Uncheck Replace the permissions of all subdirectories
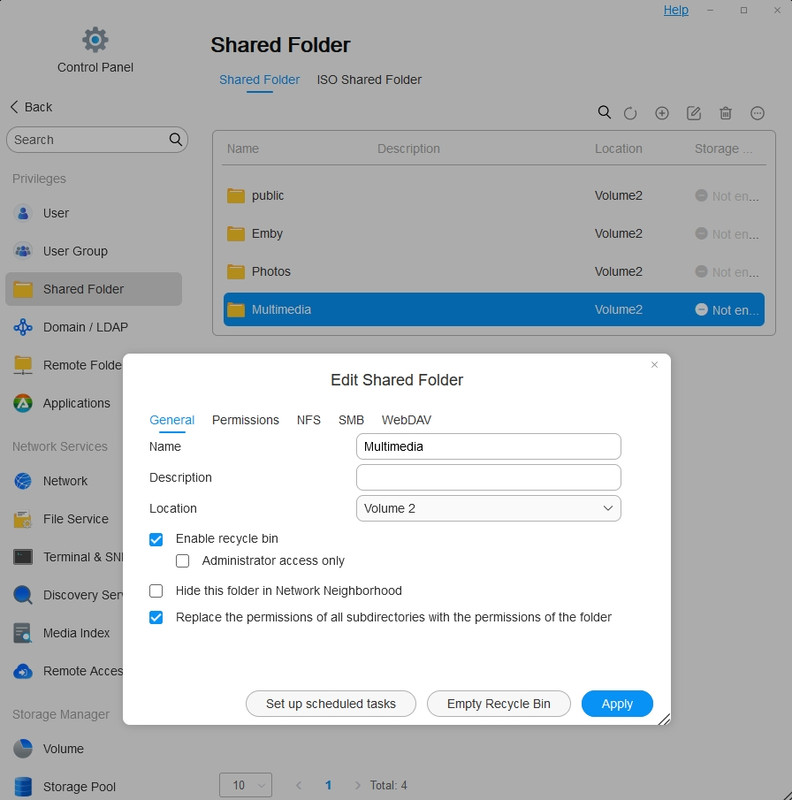The height and width of the screenshot is (800, 792). pos(156,617)
